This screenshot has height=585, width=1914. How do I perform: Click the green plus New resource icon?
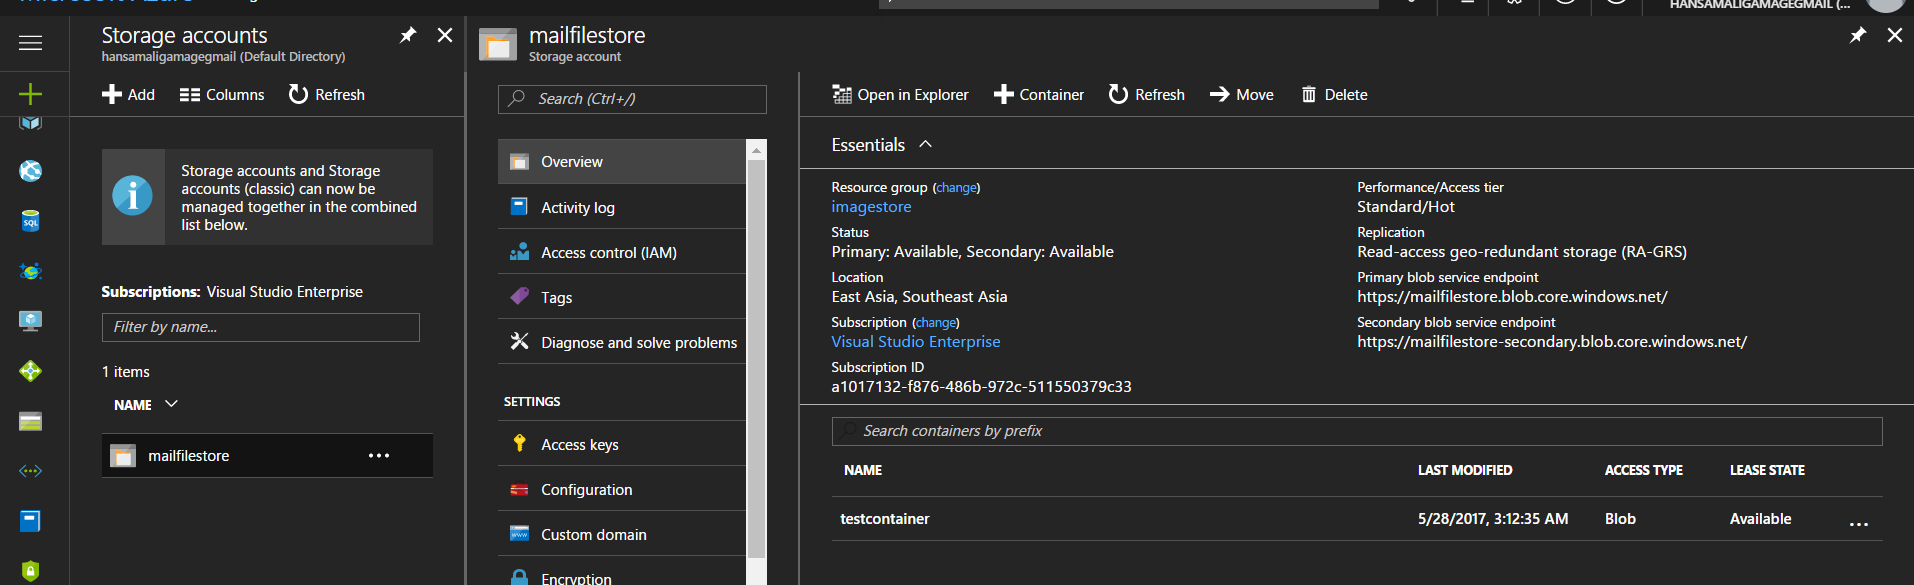31,94
